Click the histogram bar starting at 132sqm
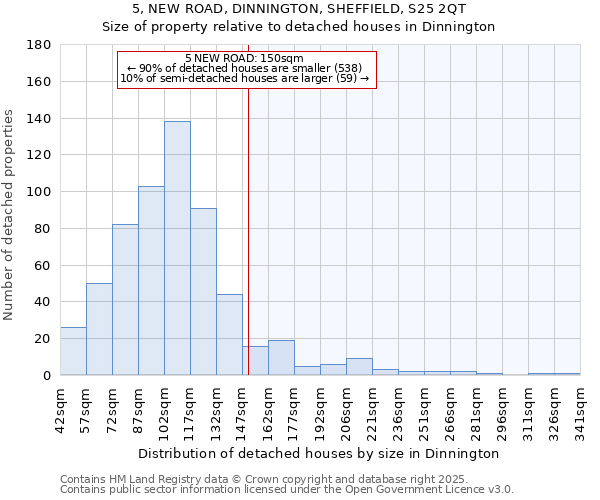 tap(230, 335)
